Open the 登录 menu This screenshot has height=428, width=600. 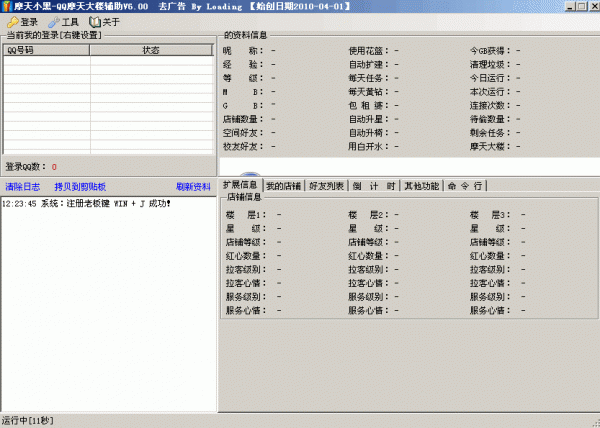(x=23, y=22)
